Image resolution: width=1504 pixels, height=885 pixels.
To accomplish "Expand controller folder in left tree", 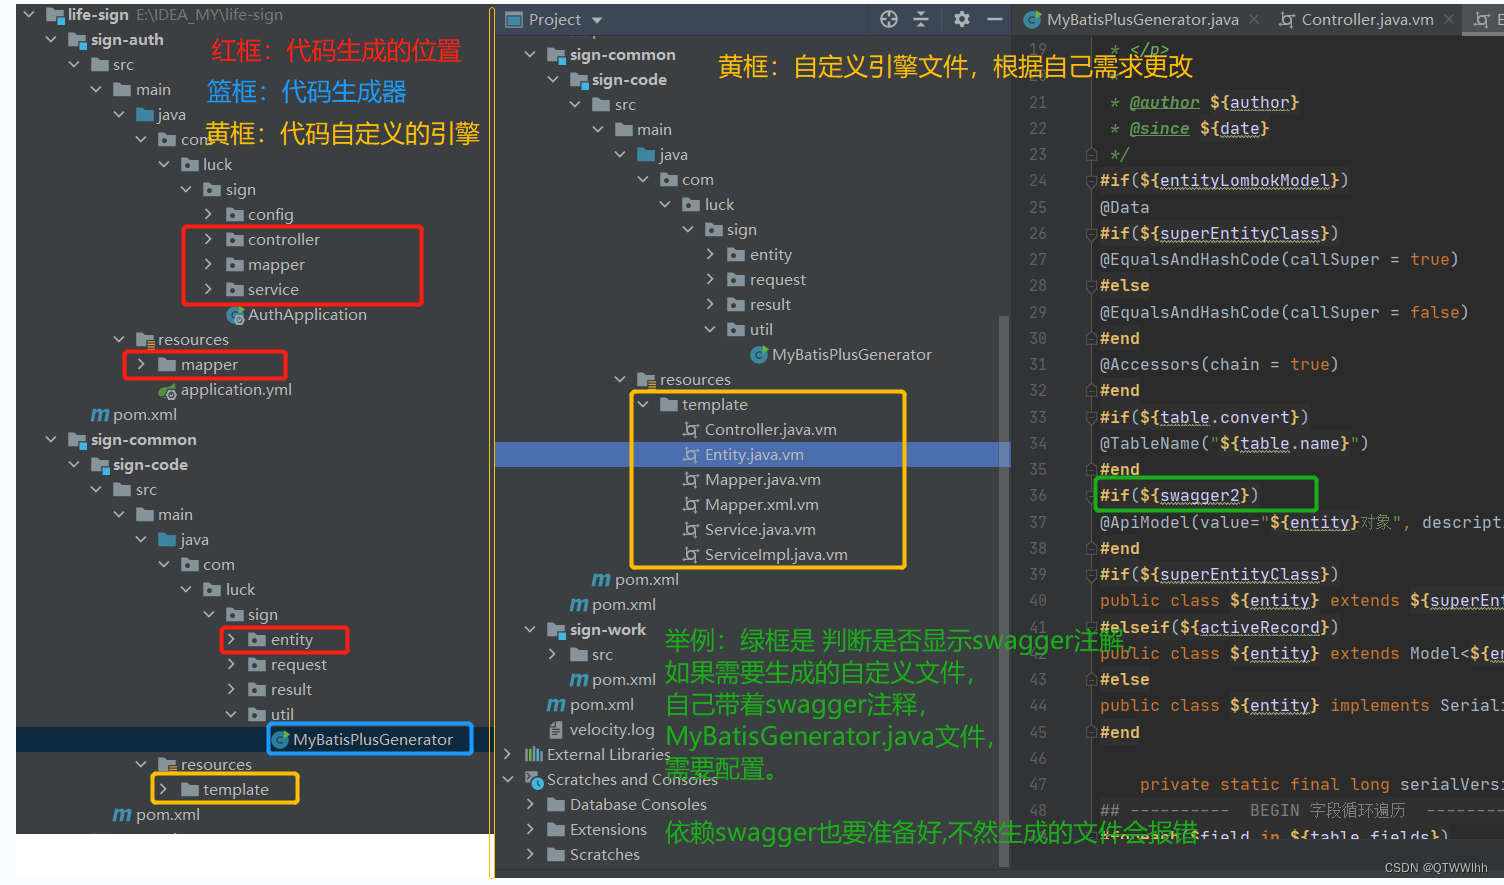I will pyautogui.click(x=208, y=240).
